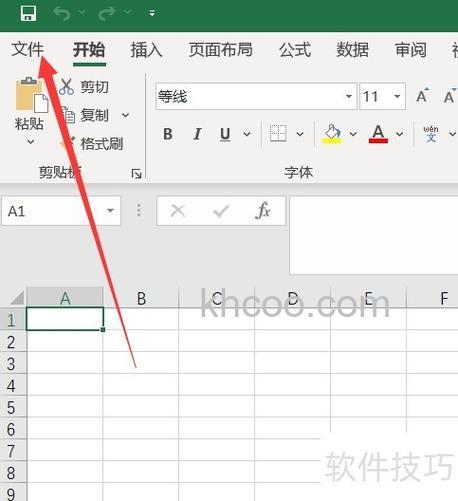Click the Increase Font Size icon

422,96
